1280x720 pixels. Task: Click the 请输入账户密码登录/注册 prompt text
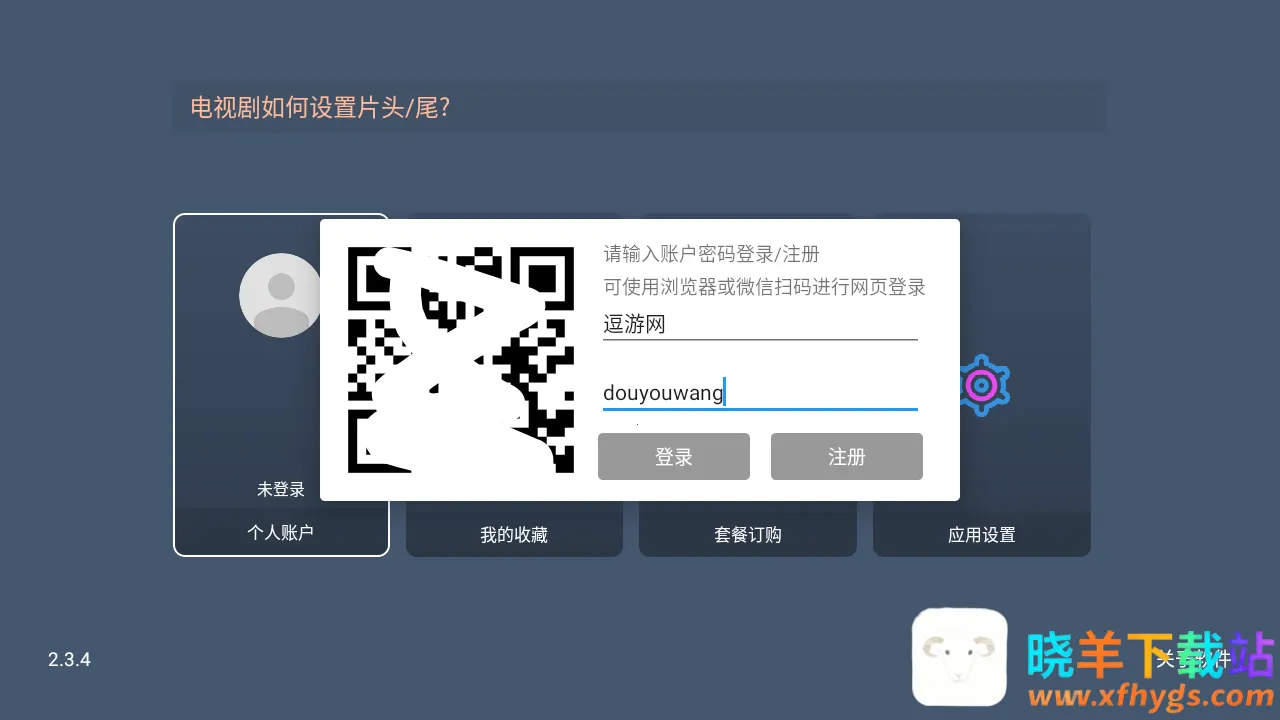712,254
